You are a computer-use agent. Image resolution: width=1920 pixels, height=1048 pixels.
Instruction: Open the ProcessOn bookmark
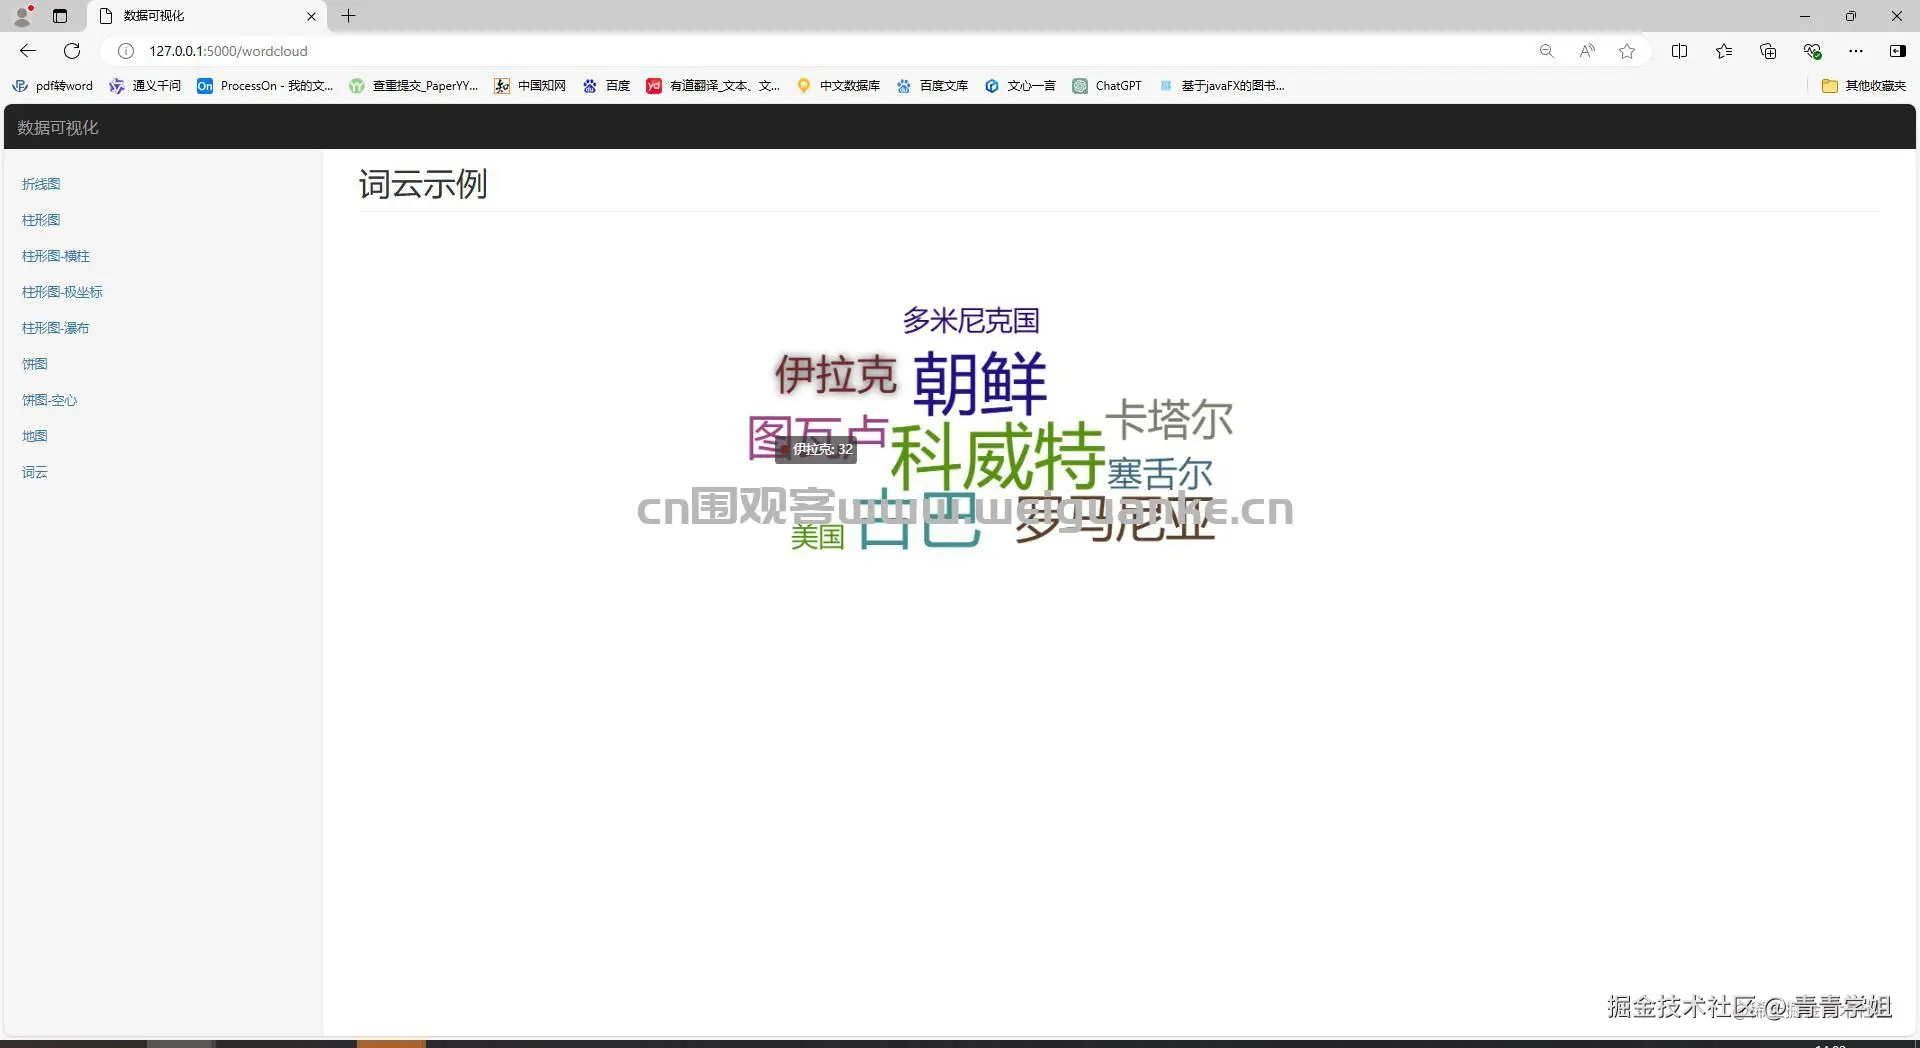265,86
